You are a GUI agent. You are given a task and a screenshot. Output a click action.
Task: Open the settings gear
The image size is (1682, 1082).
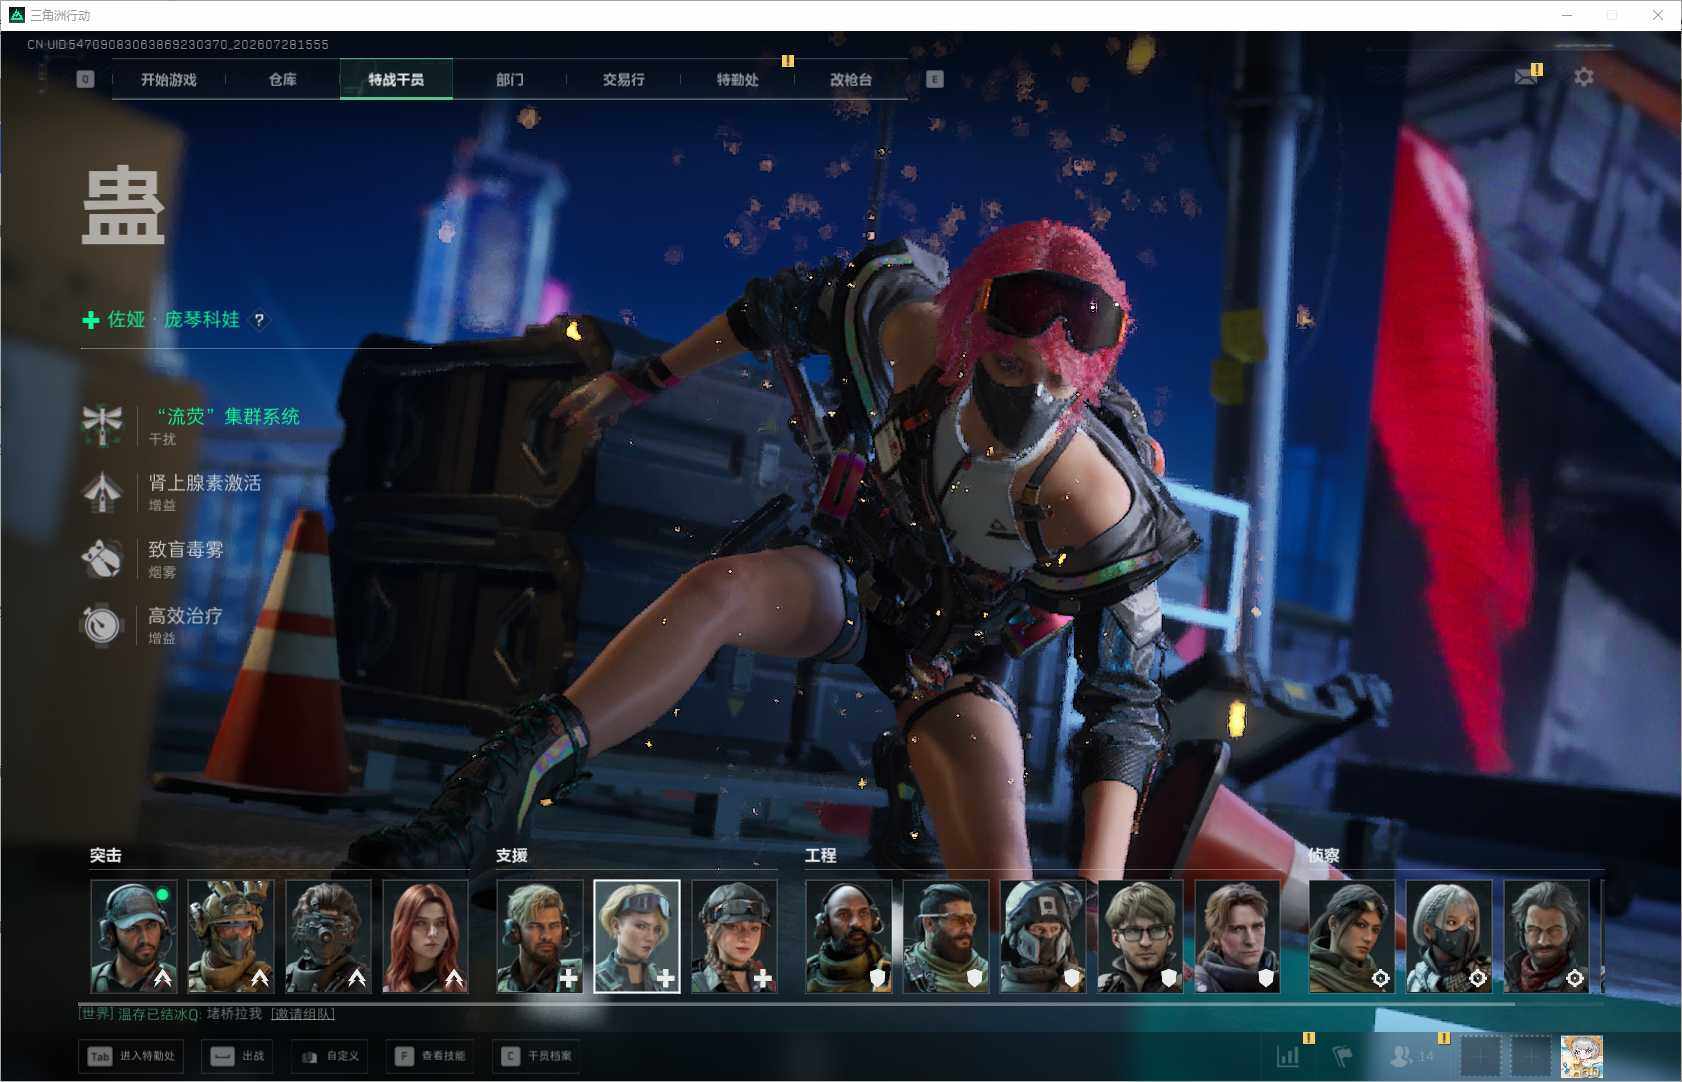[1584, 77]
